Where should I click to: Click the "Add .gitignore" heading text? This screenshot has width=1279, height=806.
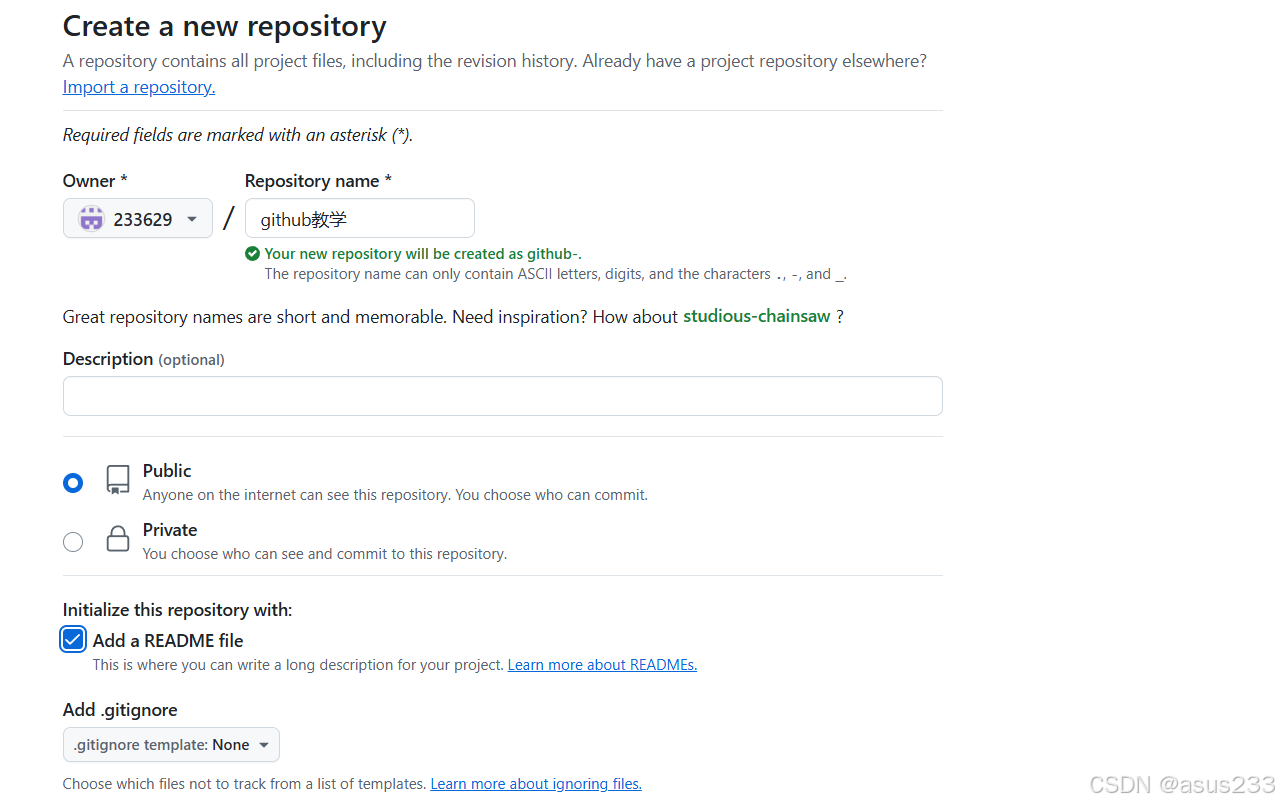(120, 710)
